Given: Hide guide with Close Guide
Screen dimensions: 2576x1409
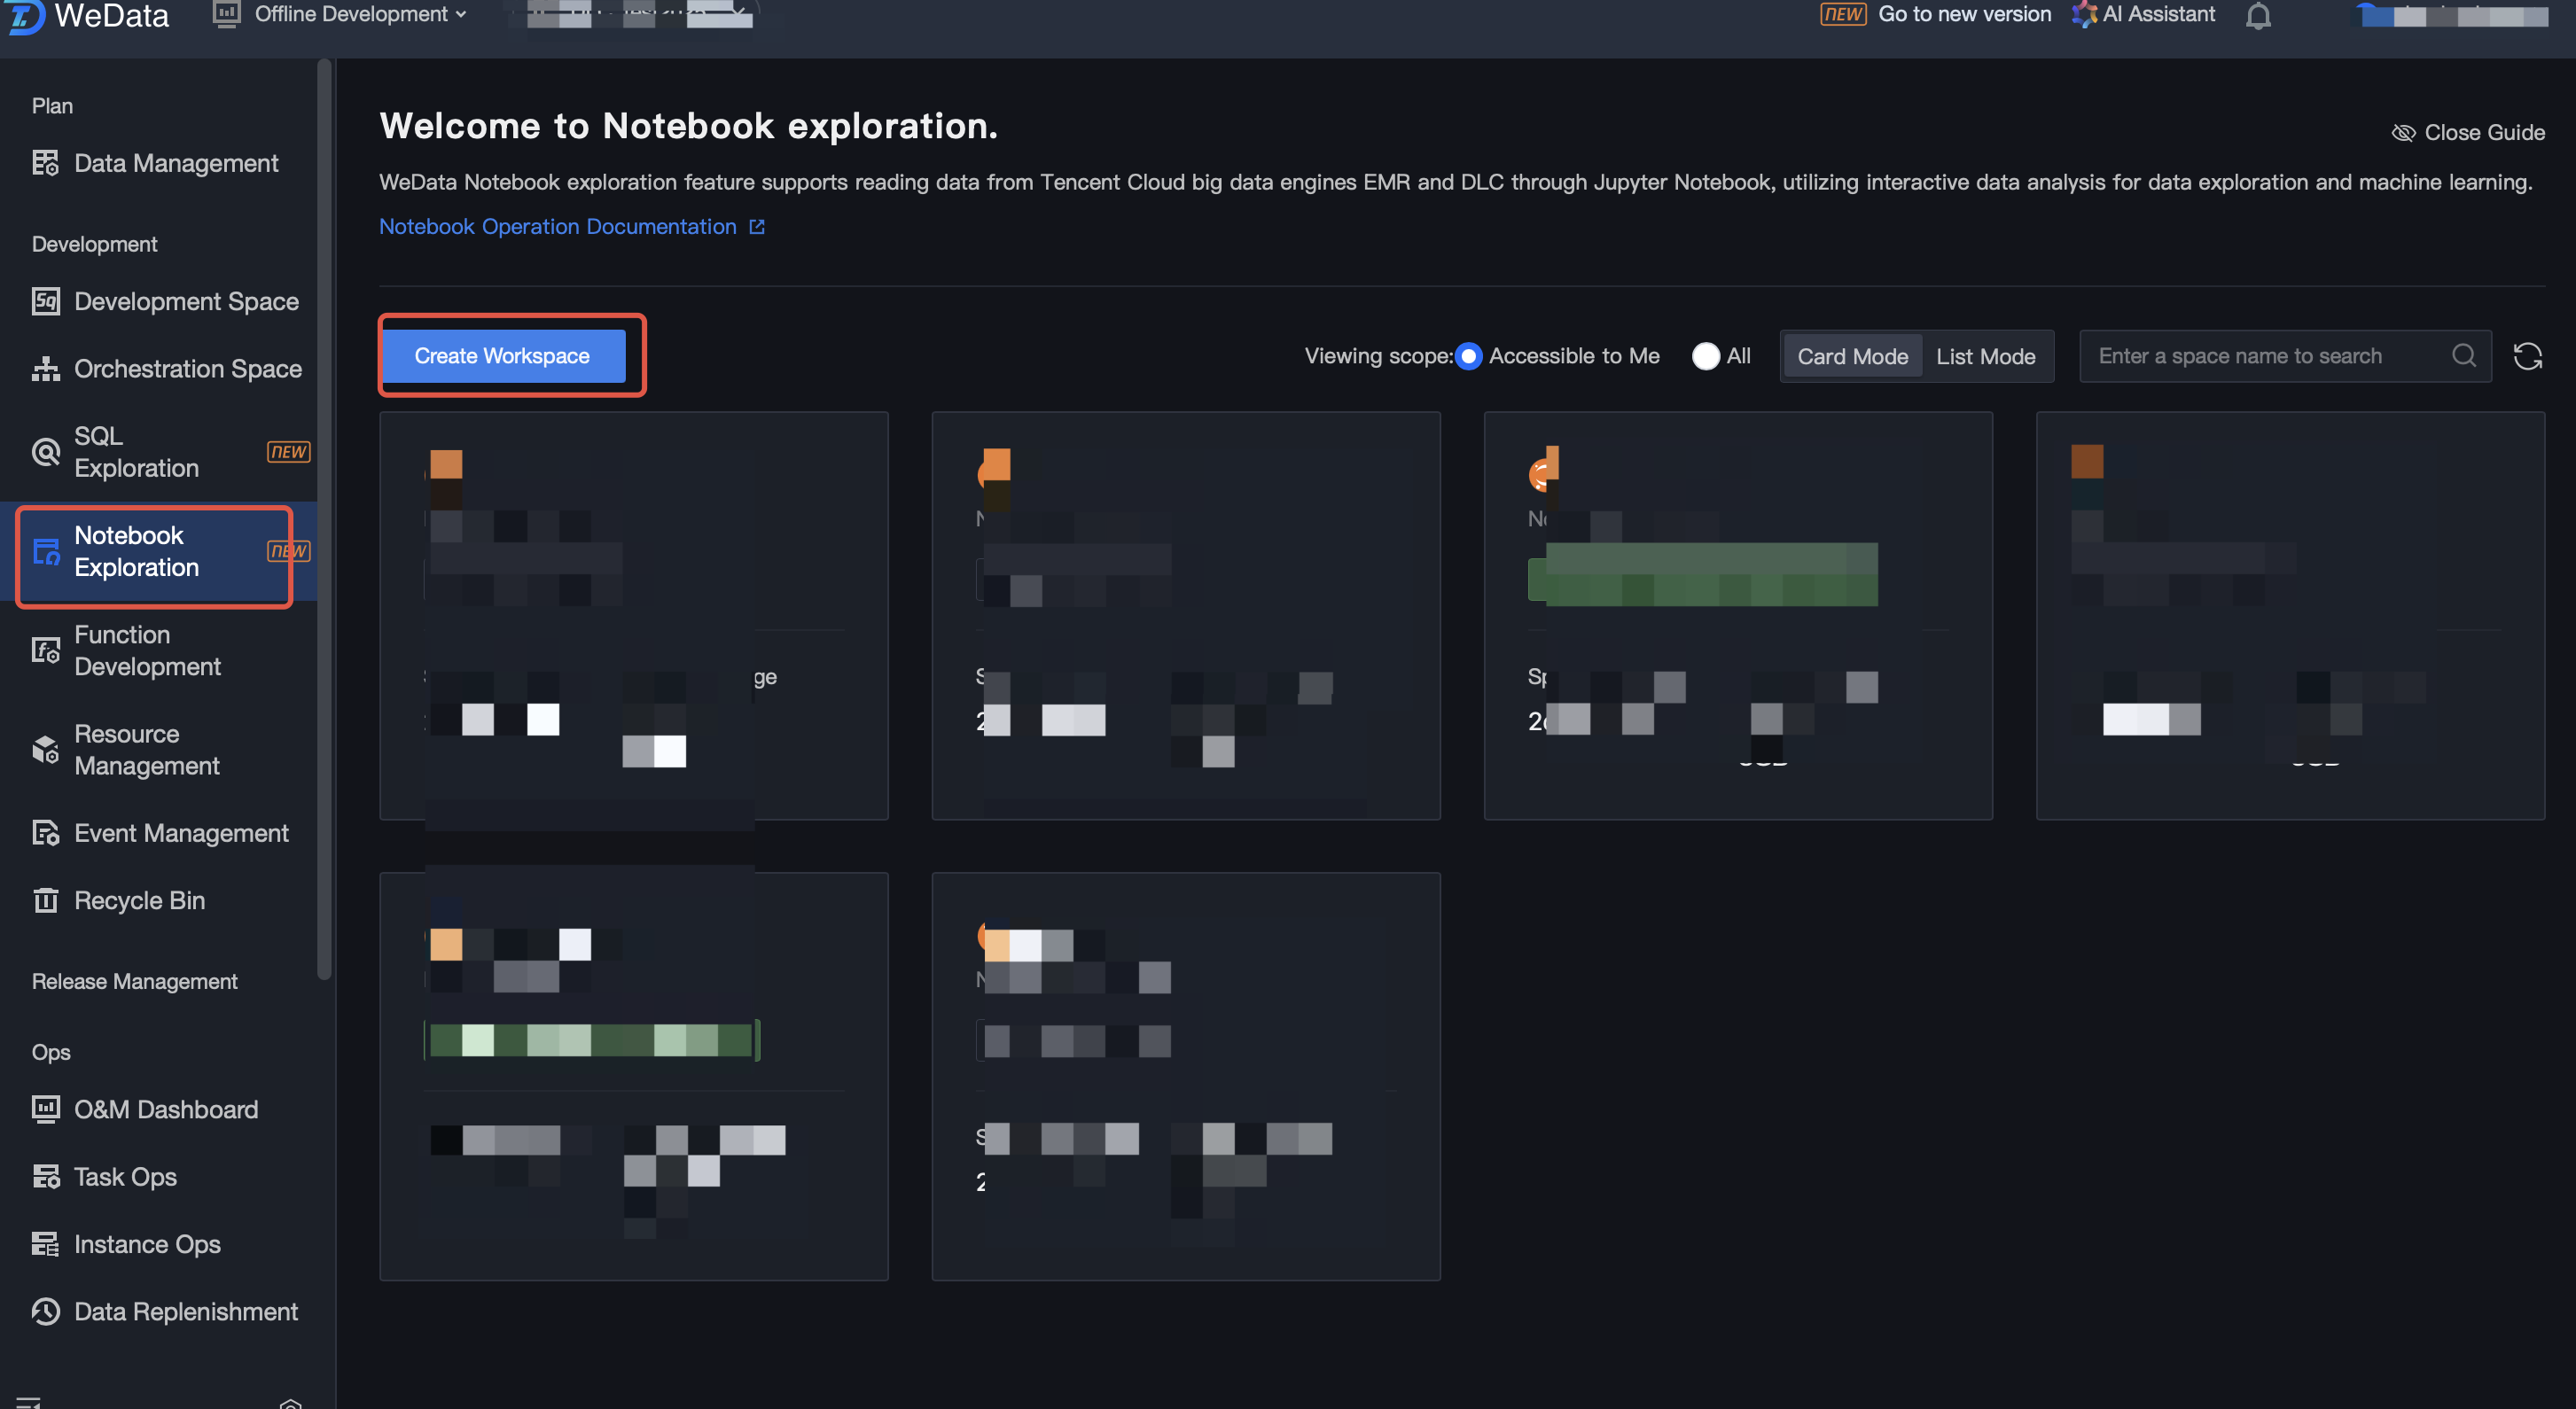Looking at the screenshot, I should (x=2468, y=132).
